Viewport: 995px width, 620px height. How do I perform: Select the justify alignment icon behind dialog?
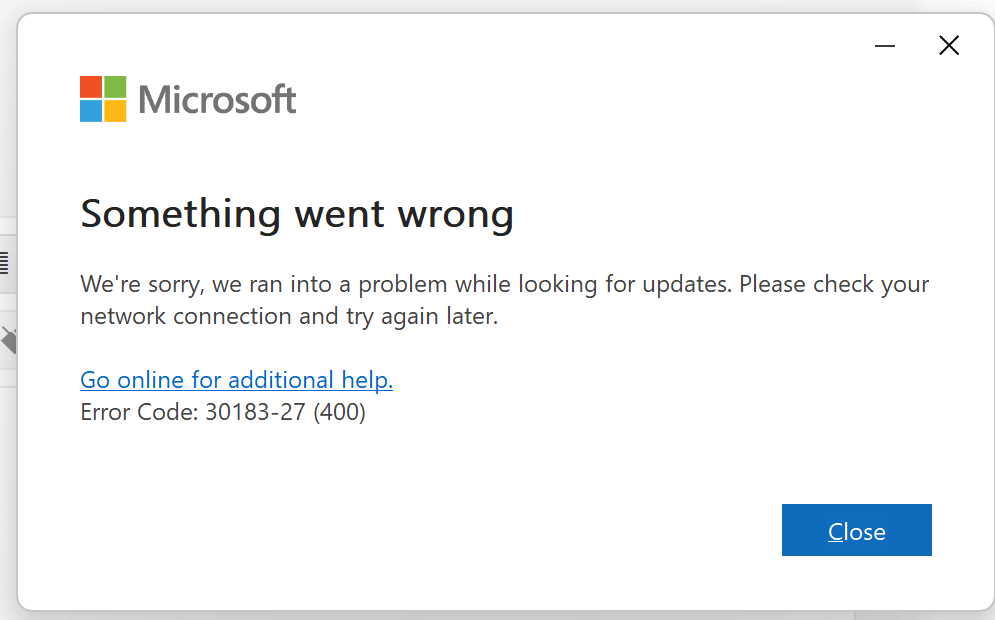click(x=4, y=263)
